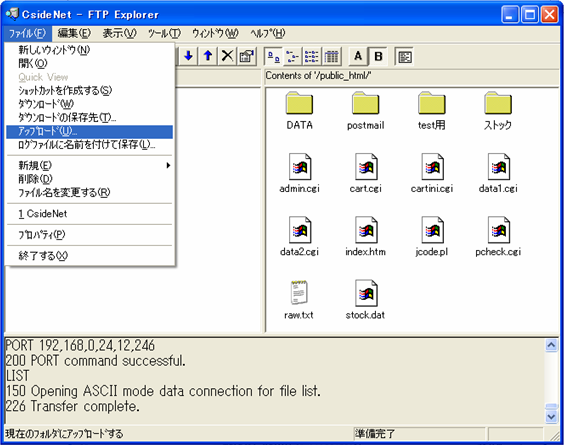The image size is (565, 446).
Task: Open the properties toolbar icon
Action: point(247,56)
